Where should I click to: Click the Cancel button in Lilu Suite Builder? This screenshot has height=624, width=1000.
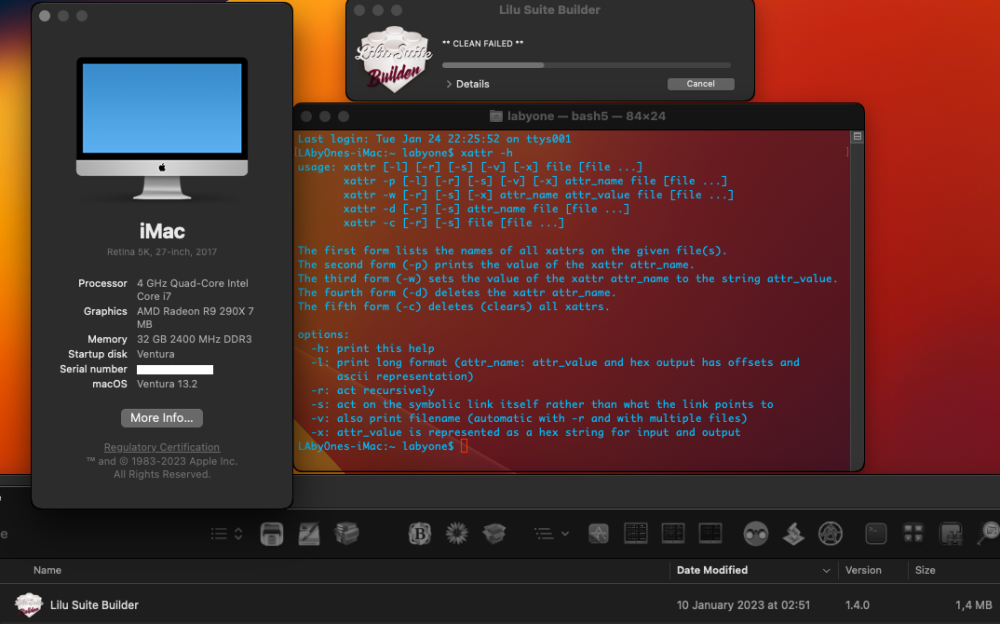pyautogui.click(x=700, y=84)
